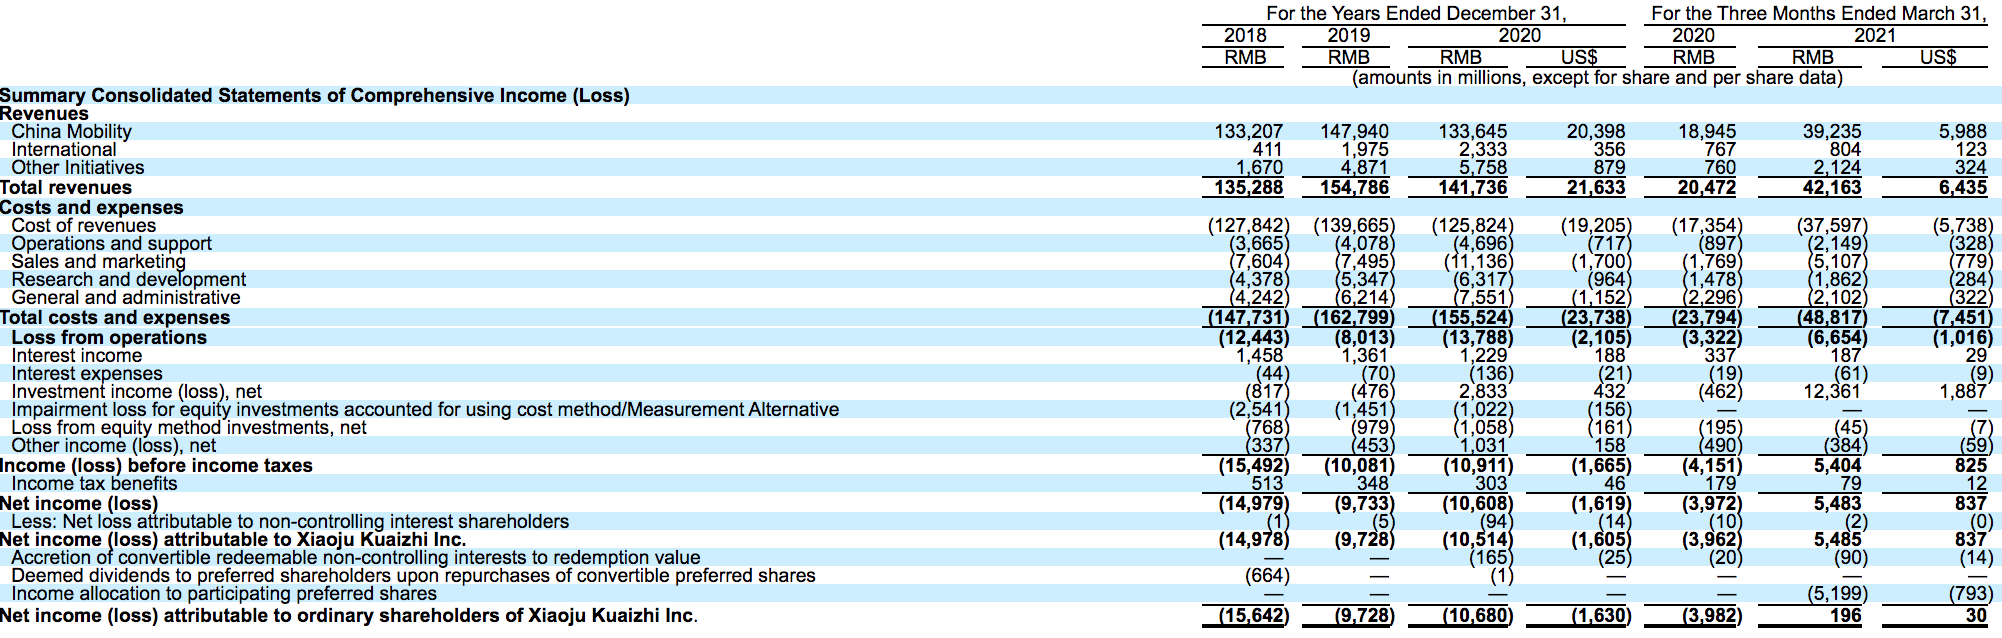Select income allocation US$ value '(793)'

tap(1969, 593)
